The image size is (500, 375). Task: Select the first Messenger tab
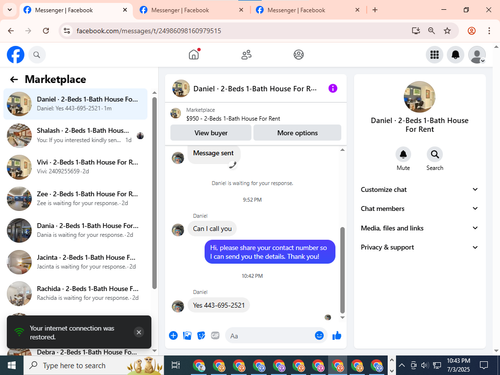coord(75,10)
